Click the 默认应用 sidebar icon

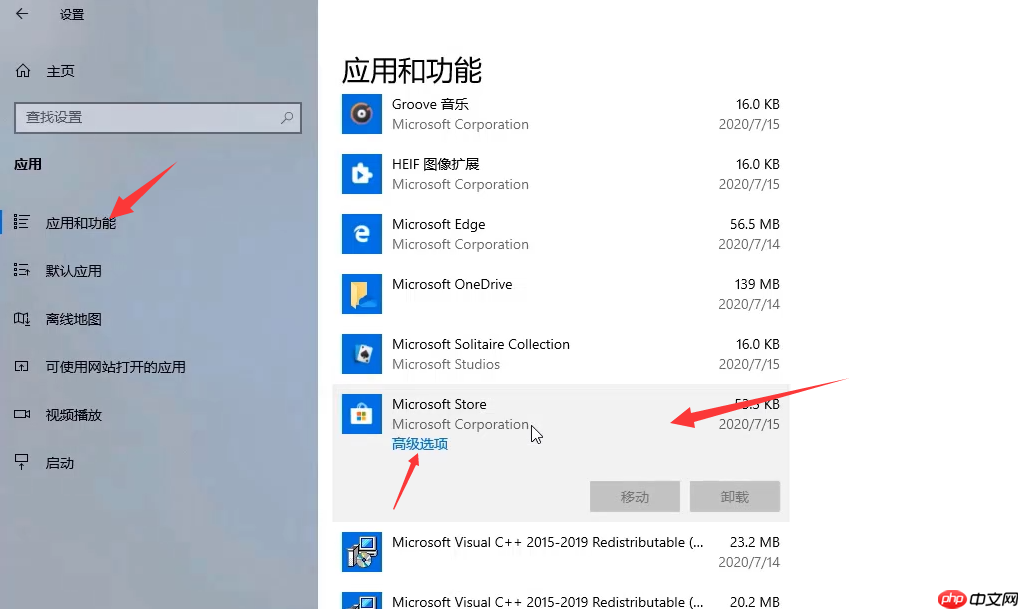tap(23, 270)
